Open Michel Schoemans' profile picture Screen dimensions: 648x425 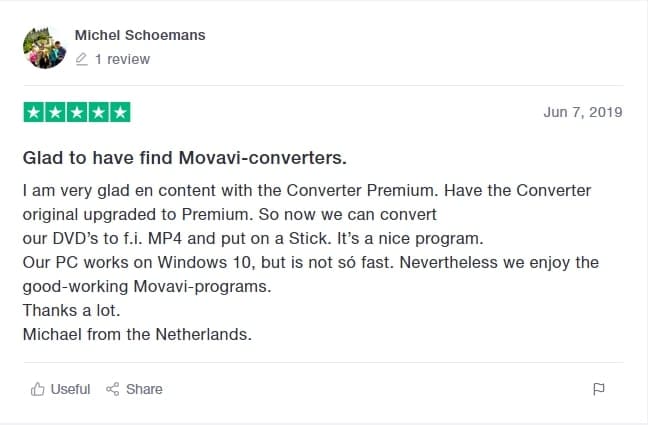pos(44,46)
